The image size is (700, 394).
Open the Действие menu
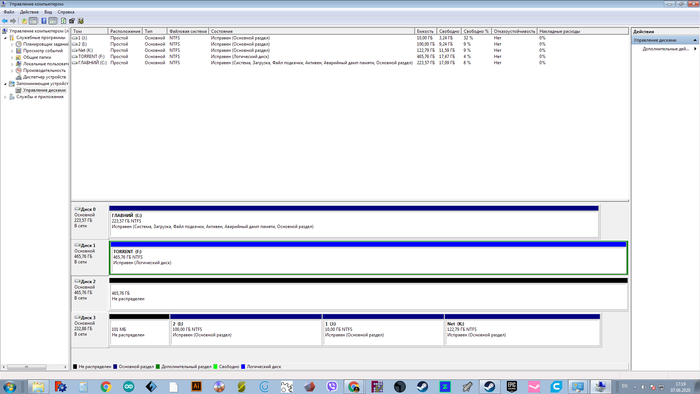[29, 12]
